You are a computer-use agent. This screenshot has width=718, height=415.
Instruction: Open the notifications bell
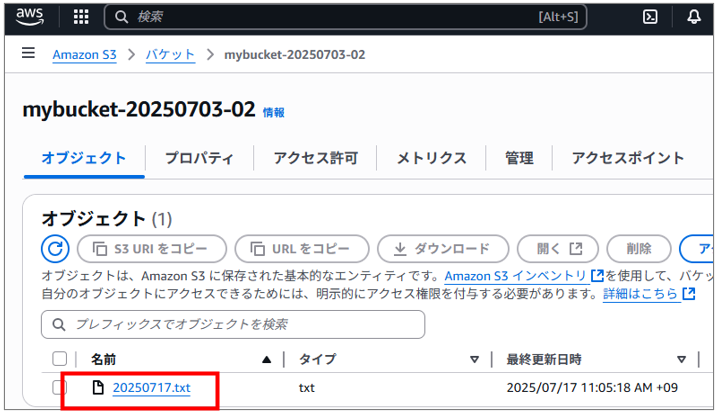coord(694,17)
